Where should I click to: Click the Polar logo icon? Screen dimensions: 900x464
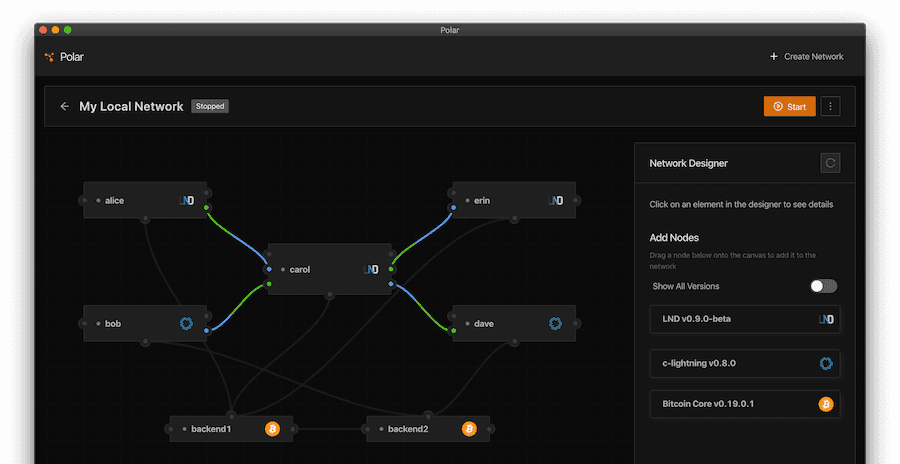[x=49, y=57]
